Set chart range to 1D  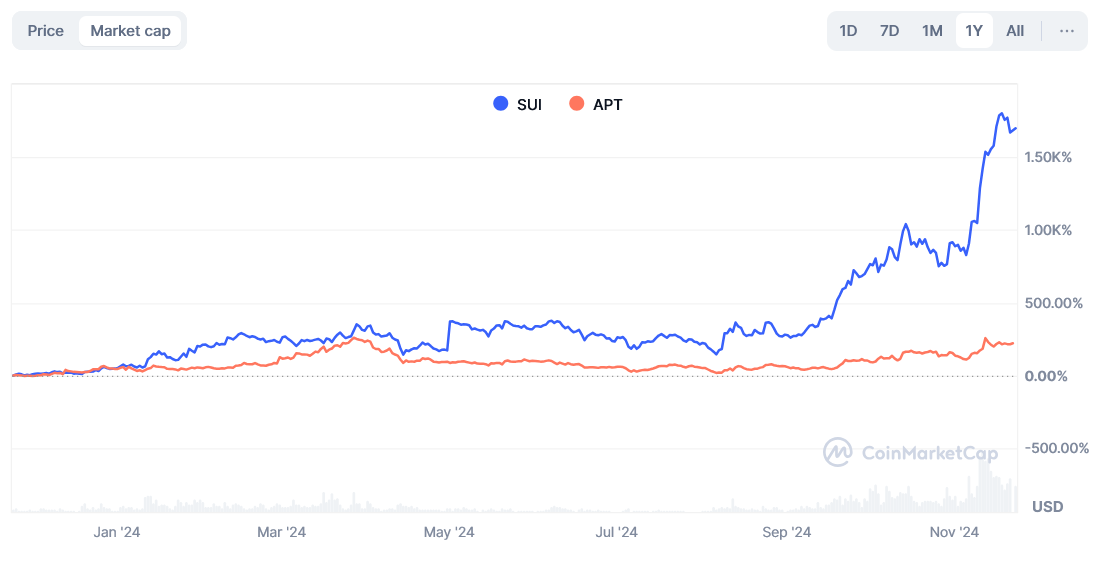848,31
